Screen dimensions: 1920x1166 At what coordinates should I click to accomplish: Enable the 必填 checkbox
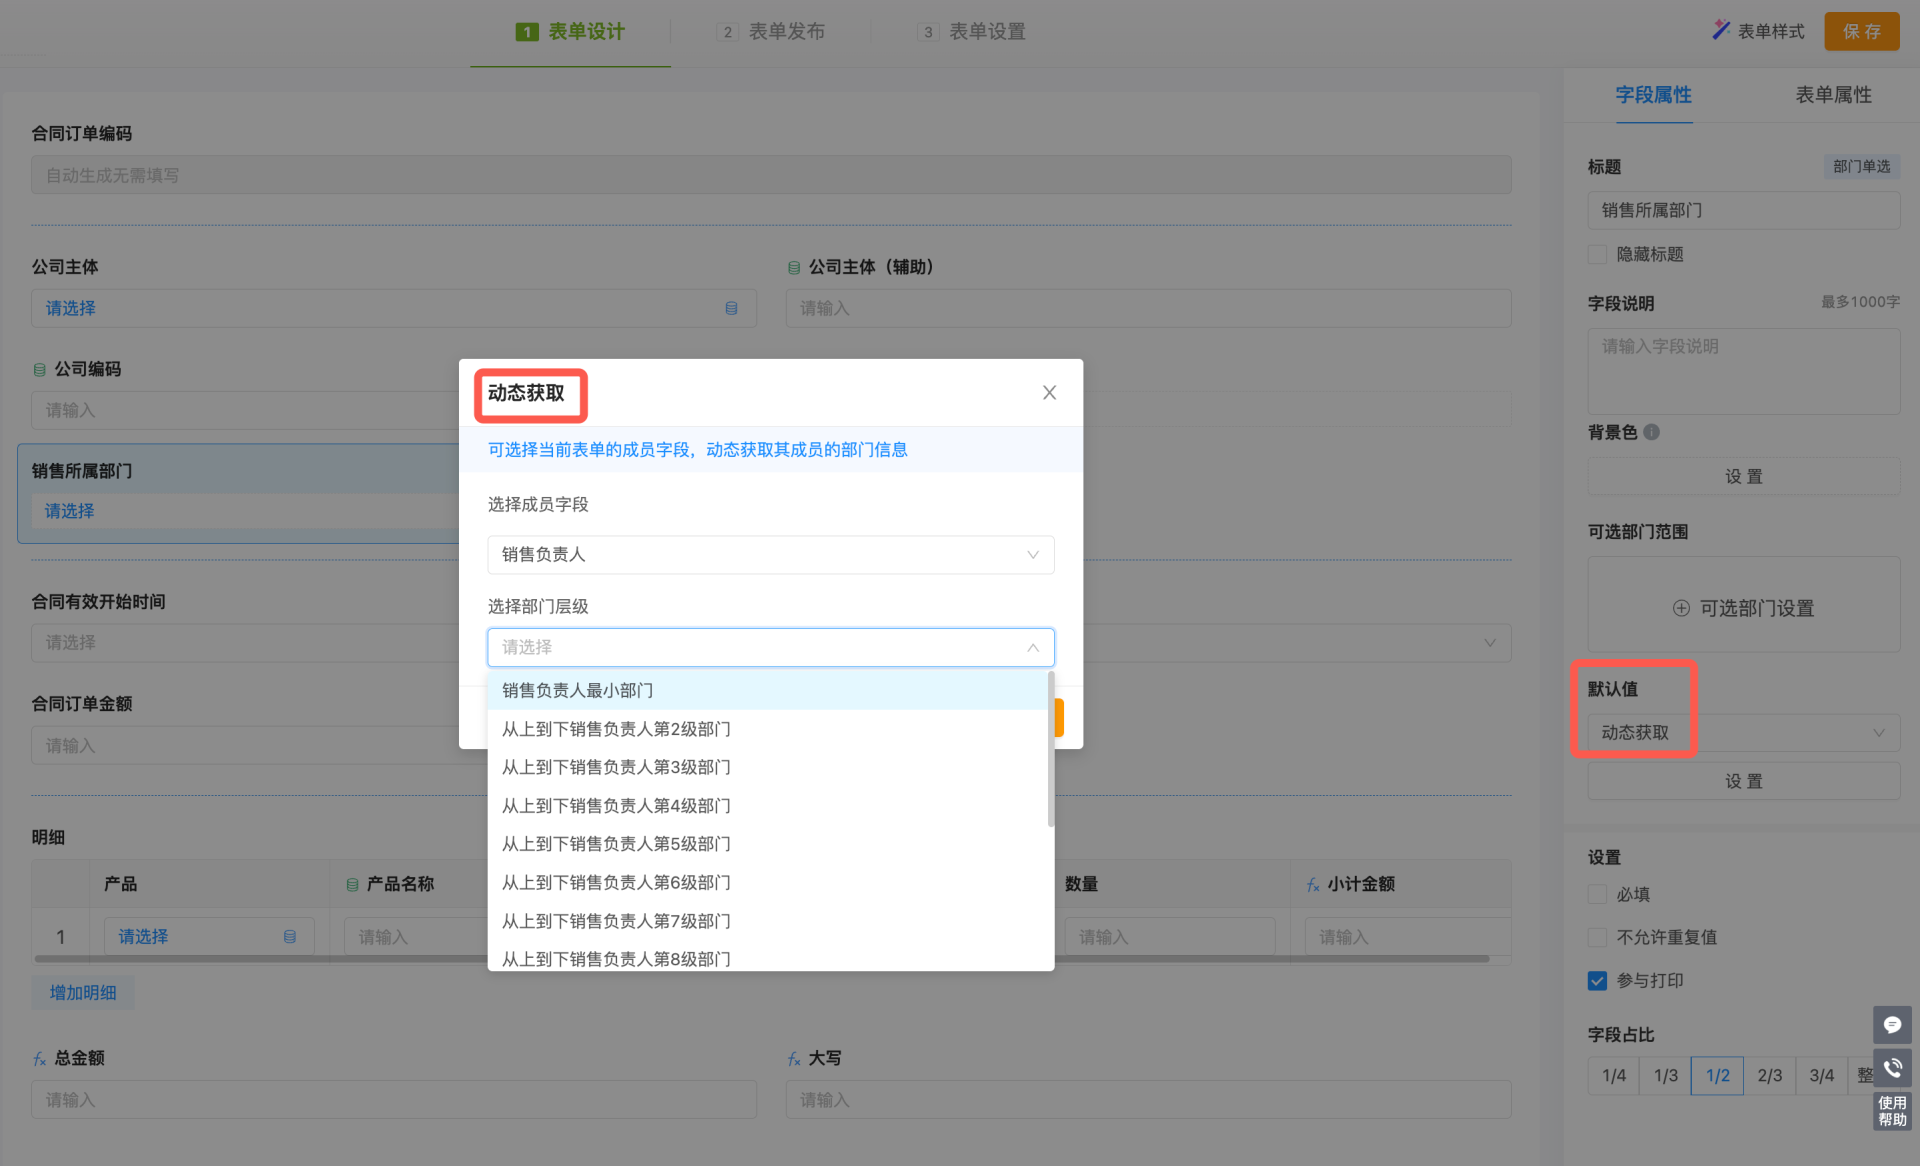(x=1597, y=894)
